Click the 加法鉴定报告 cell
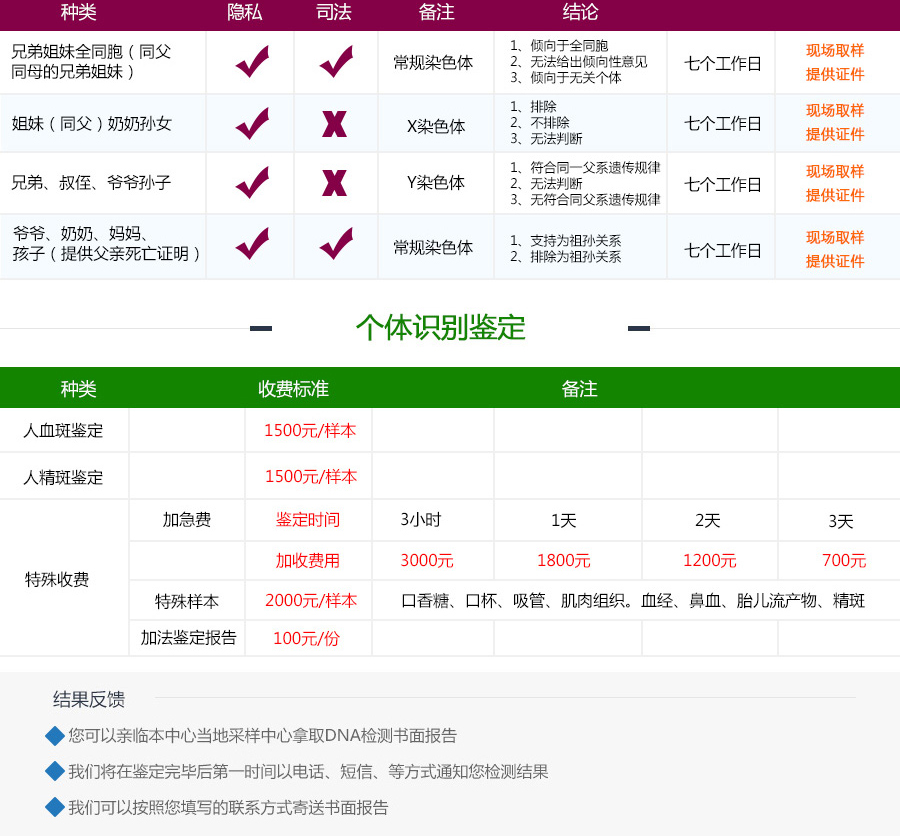Image resolution: width=900 pixels, height=838 pixels. pyautogui.click(x=189, y=637)
